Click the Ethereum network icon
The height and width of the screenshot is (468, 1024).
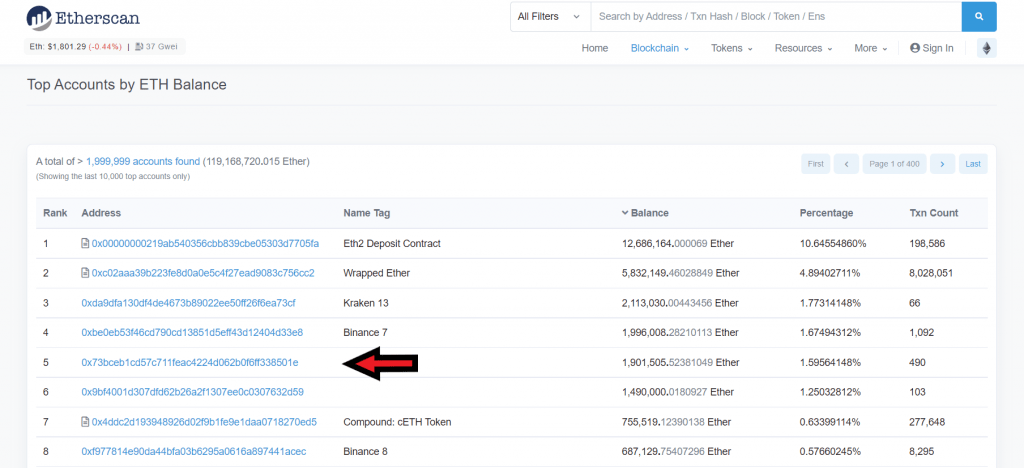click(x=986, y=48)
